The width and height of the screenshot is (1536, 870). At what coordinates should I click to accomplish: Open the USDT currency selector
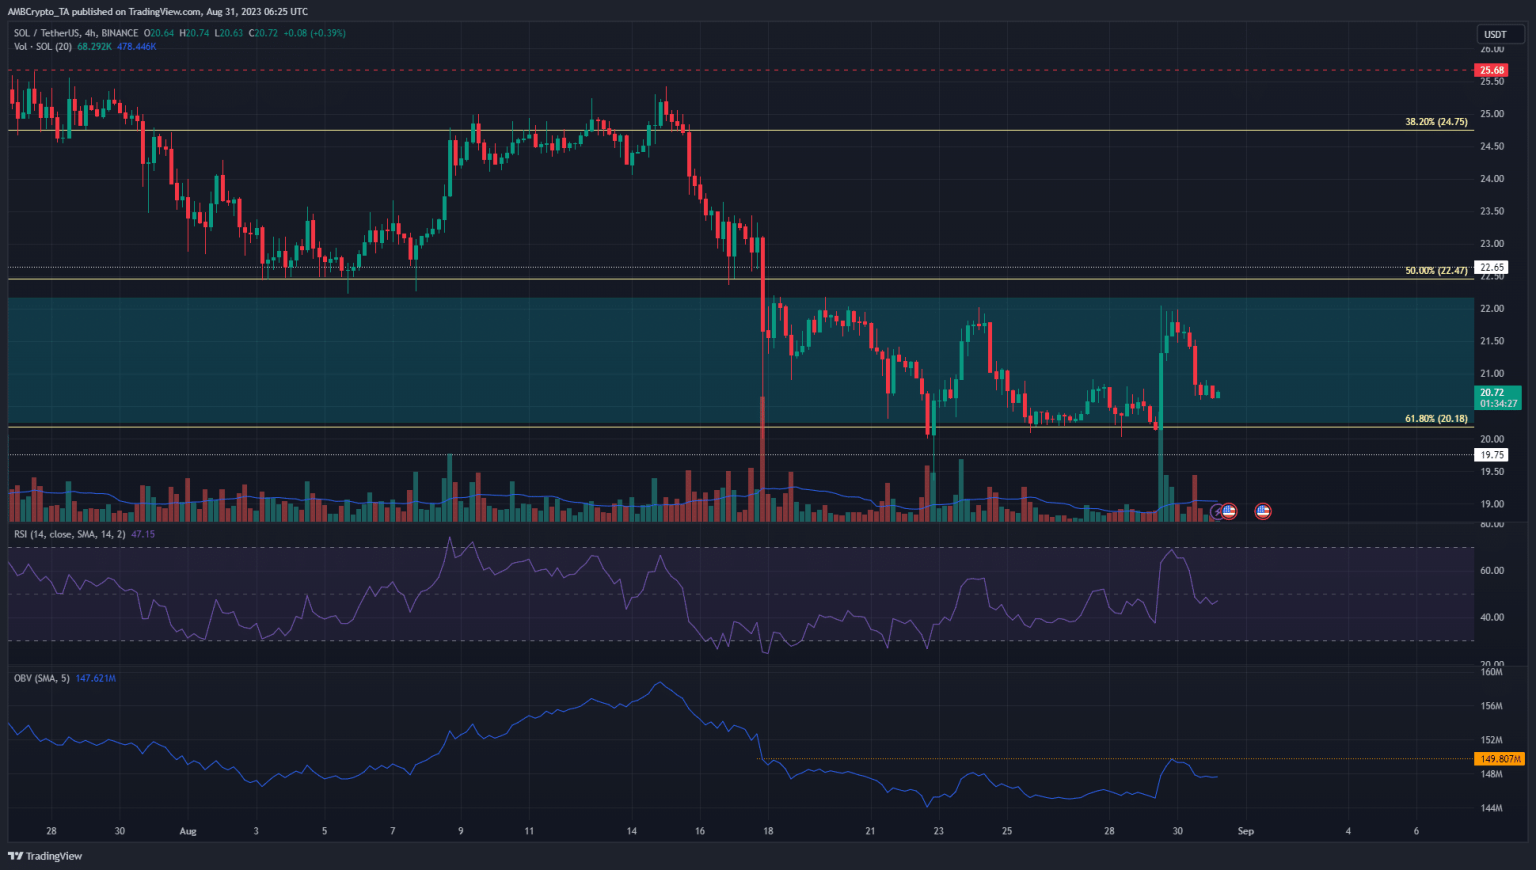tap(1495, 34)
